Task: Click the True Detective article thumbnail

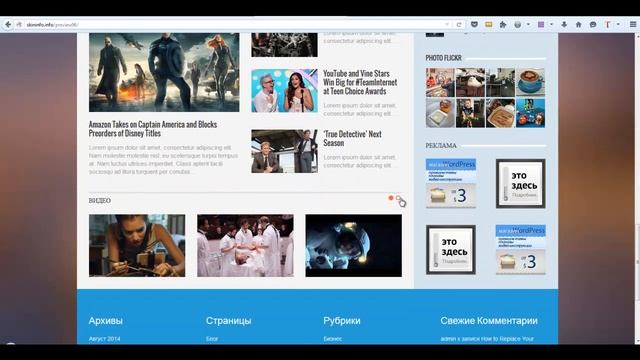Action: click(x=284, y=151)
